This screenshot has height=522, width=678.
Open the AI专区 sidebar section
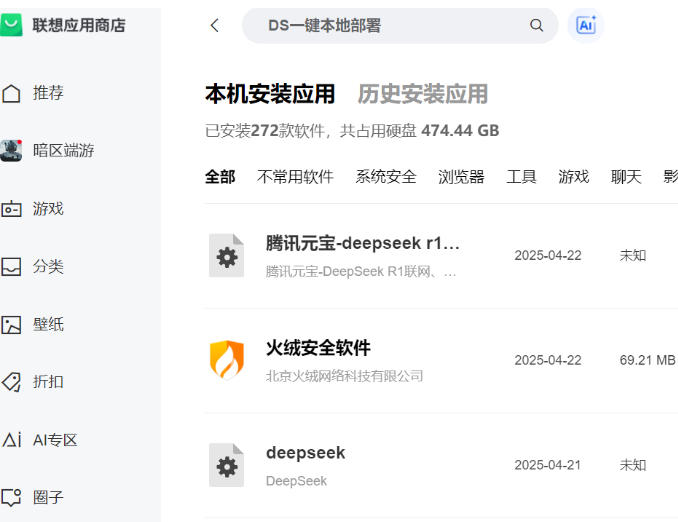coord(55,440)
